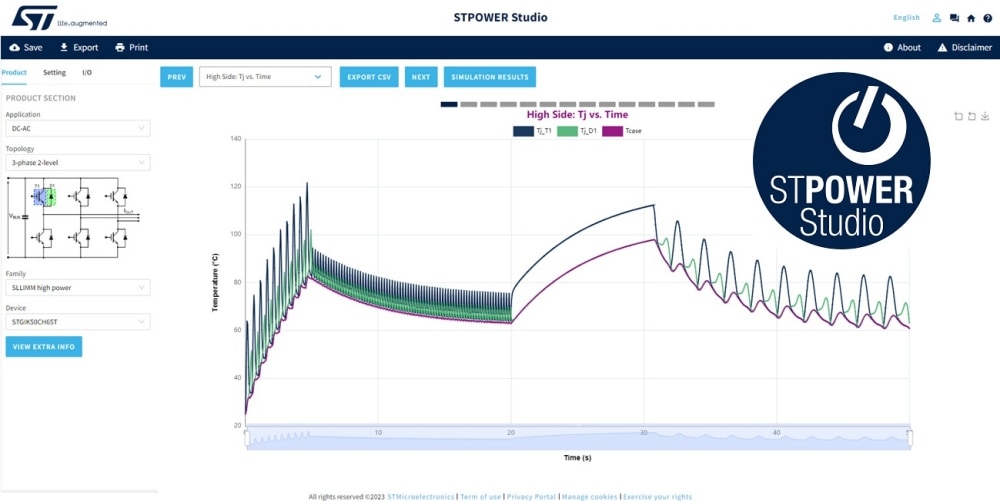The height and width of the screenshot is (501, 1000).
Task: Click the Export download icon
Action: coord(64,47)
